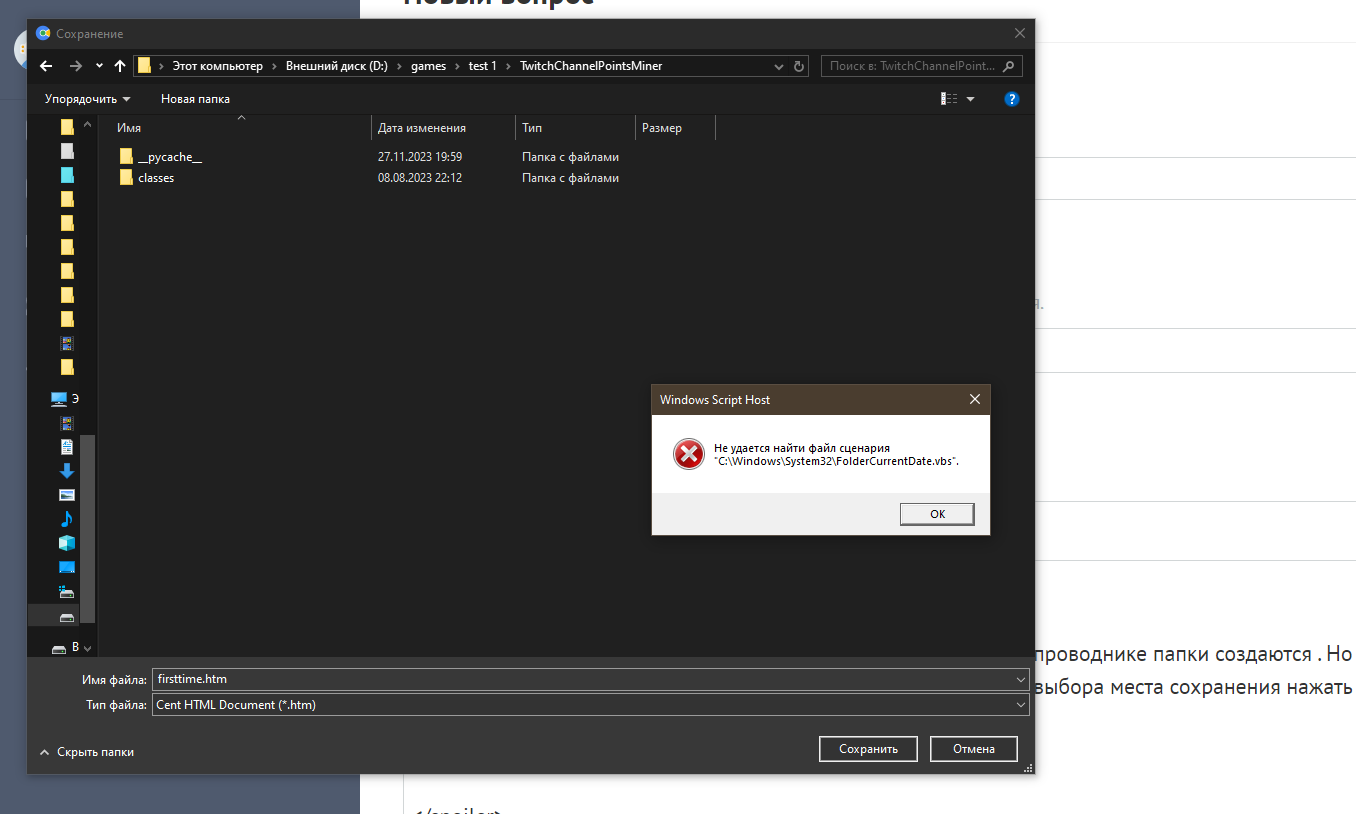
Task: Open the Упорядочить menu
Action: point(88,99)
